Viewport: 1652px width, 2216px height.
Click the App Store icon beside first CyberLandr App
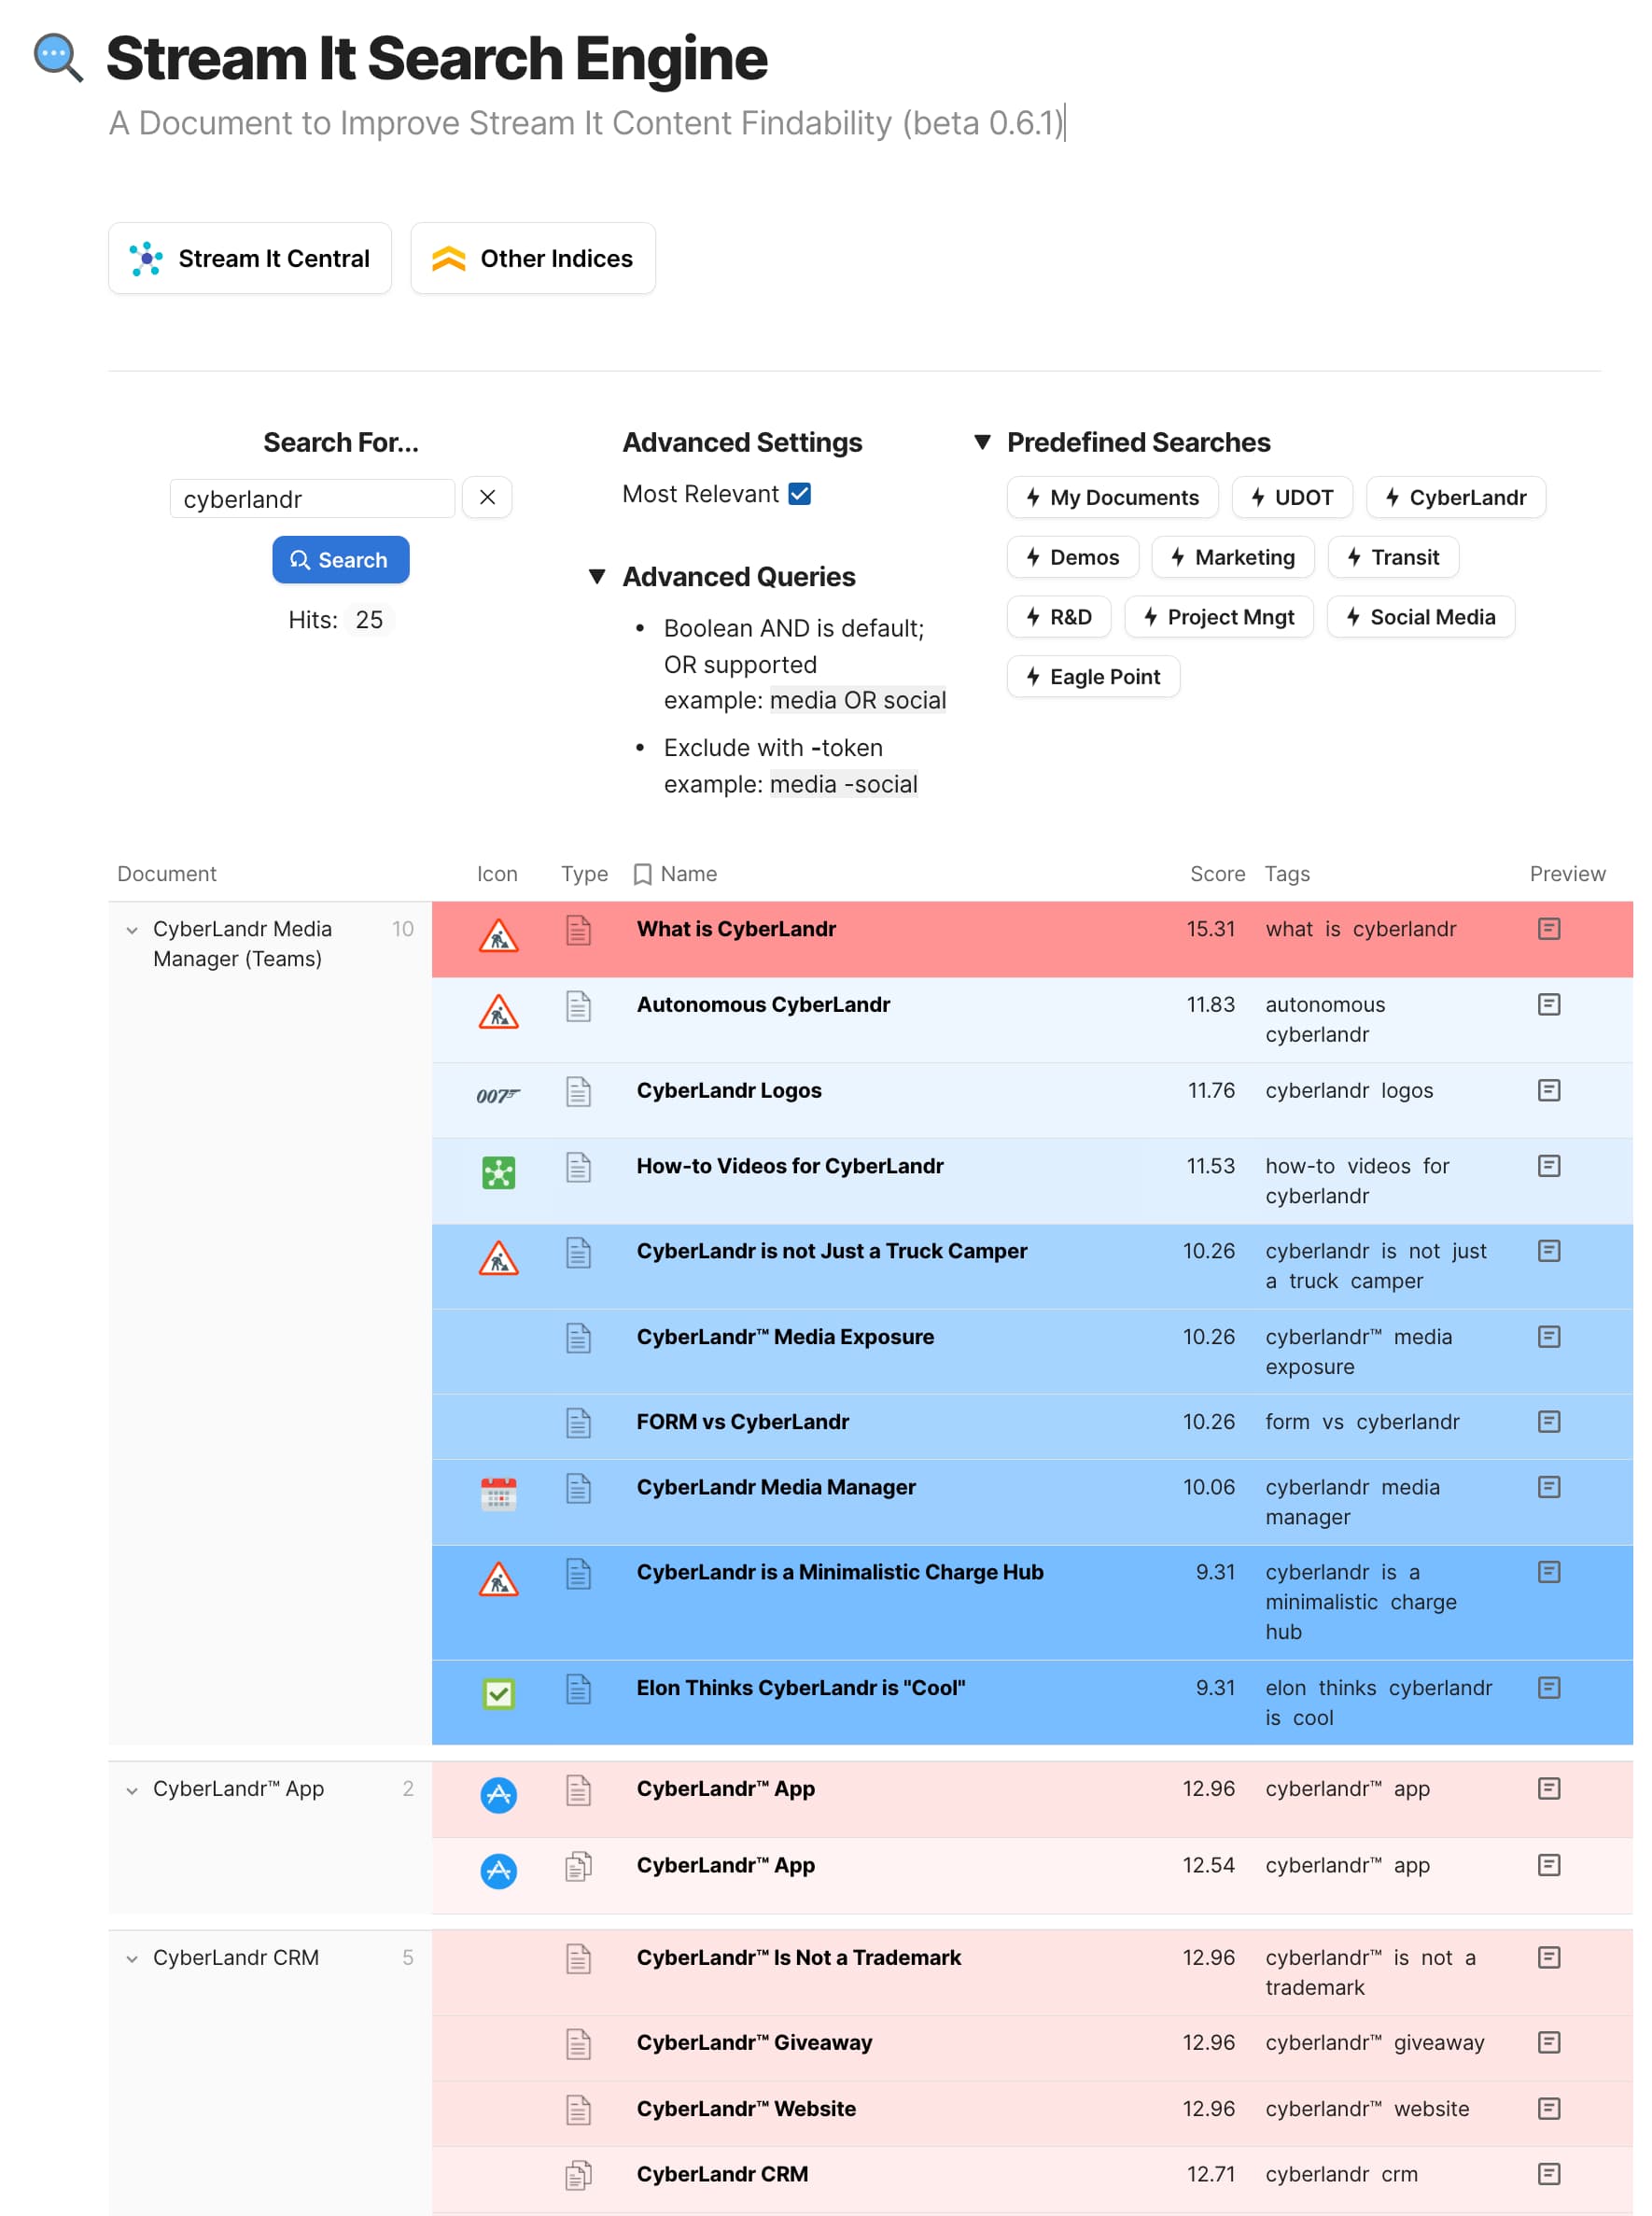(x=498, y=1795)
